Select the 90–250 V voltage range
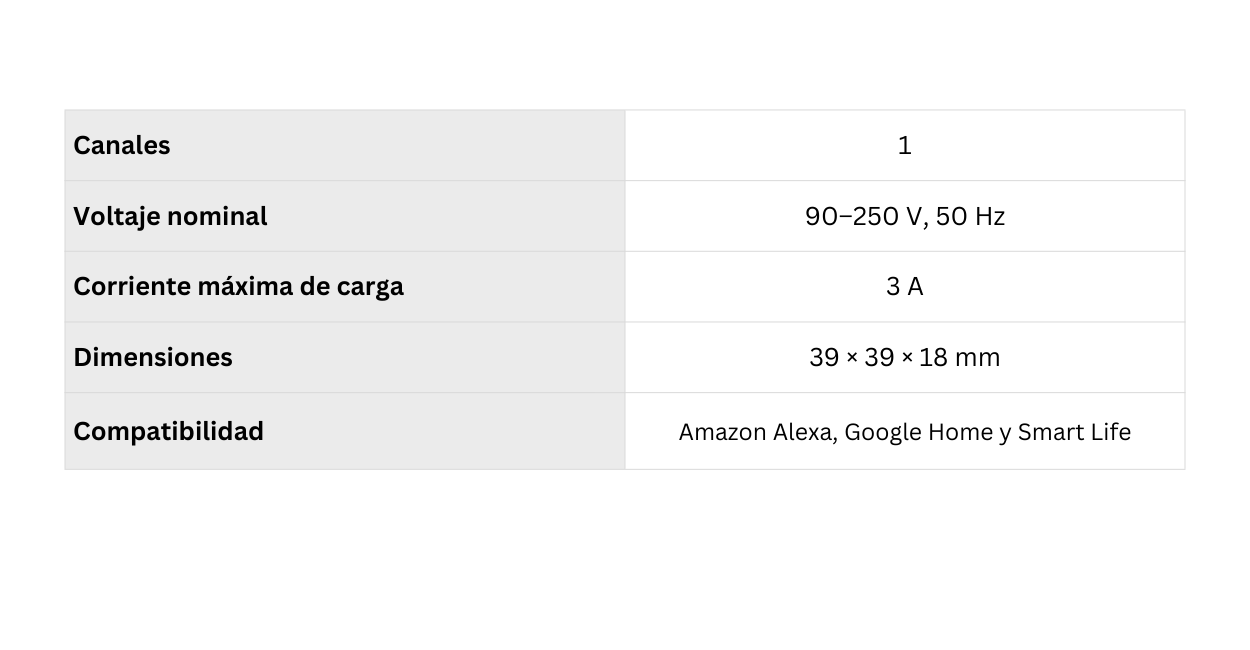1250x650 pixels. [864, 217]
